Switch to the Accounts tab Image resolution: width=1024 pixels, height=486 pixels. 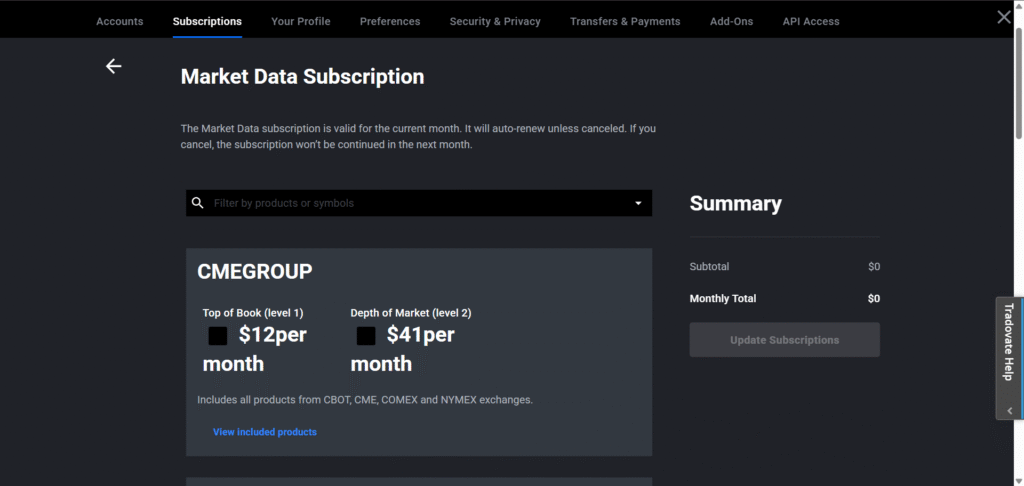click(x=120, y=21)
